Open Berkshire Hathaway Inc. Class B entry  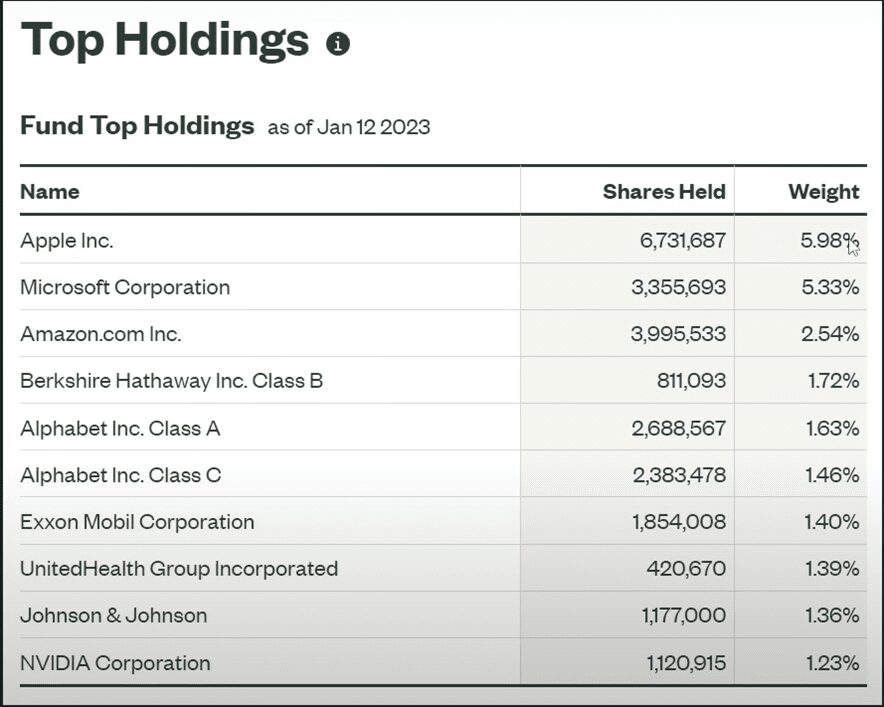(x=171, y=381)
